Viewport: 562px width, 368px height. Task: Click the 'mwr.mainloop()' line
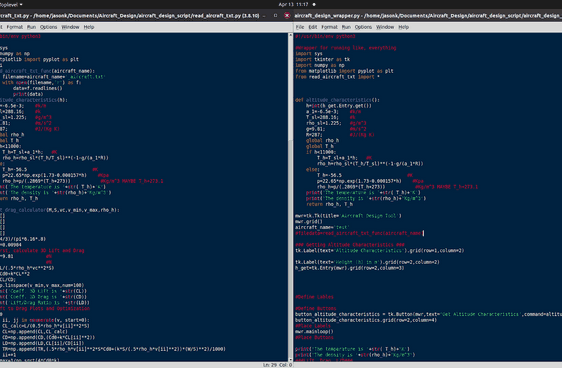314,331
